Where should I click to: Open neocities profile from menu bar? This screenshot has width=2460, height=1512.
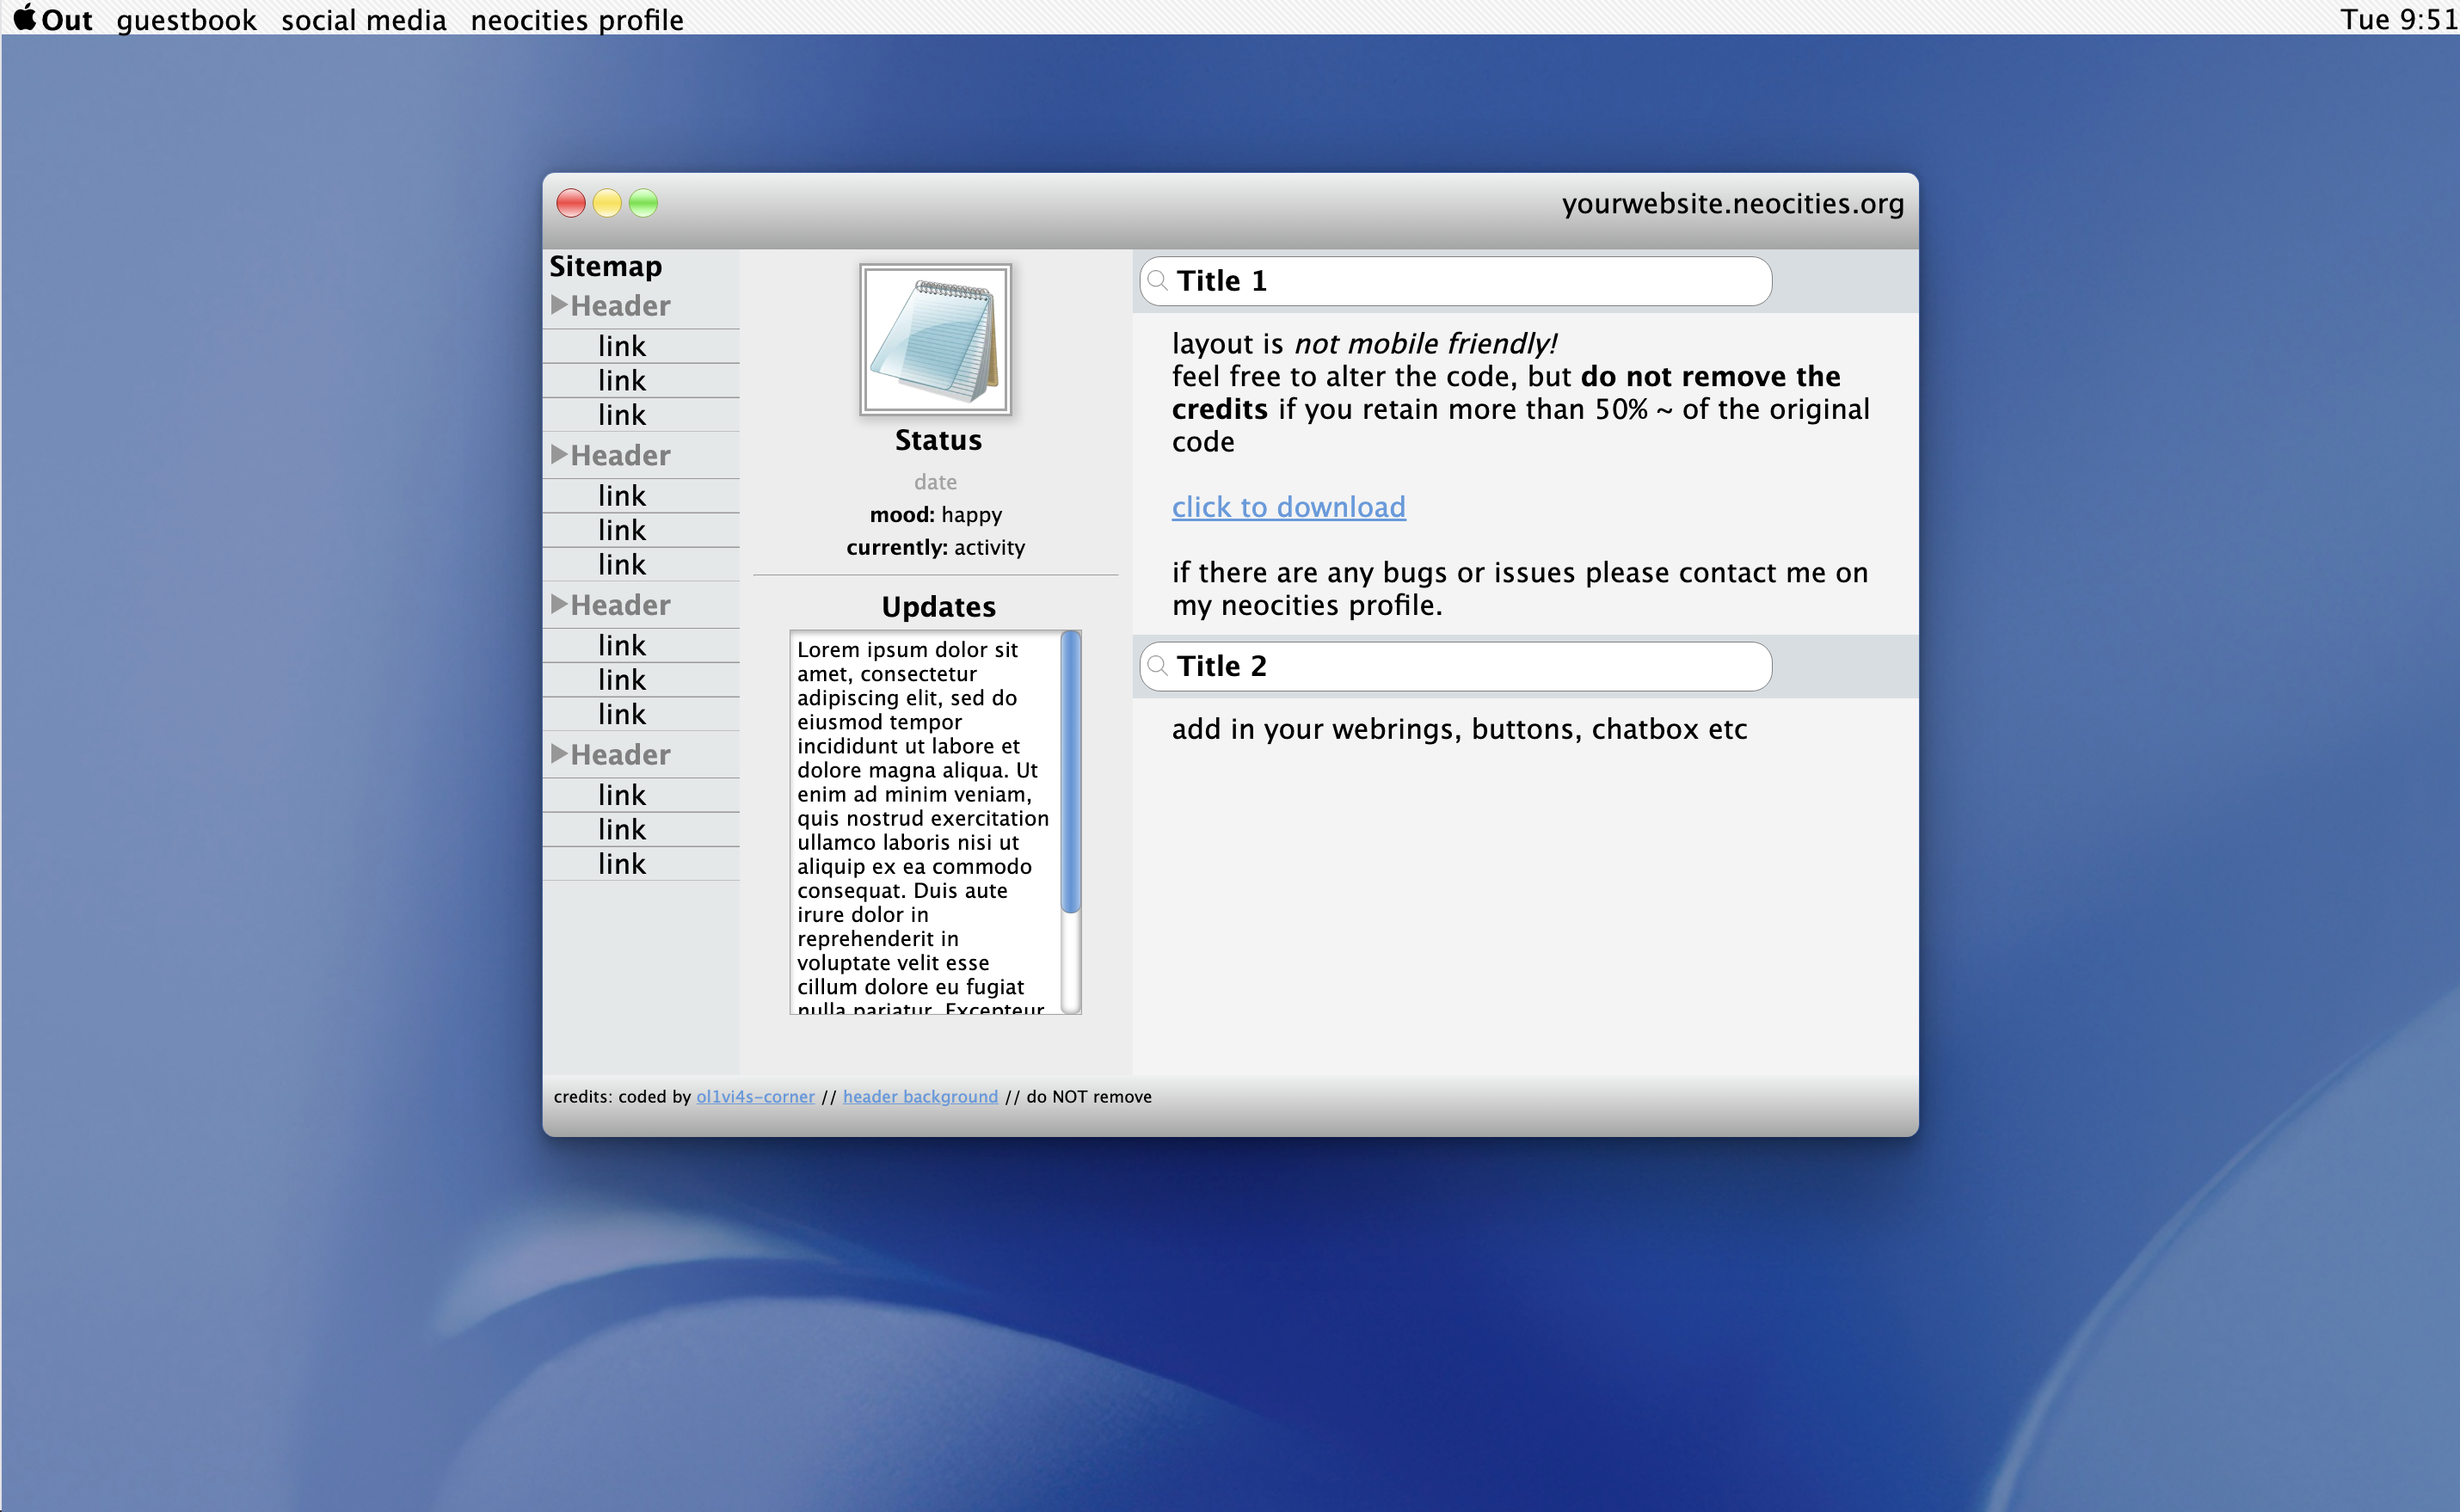(x=577, y=20)
